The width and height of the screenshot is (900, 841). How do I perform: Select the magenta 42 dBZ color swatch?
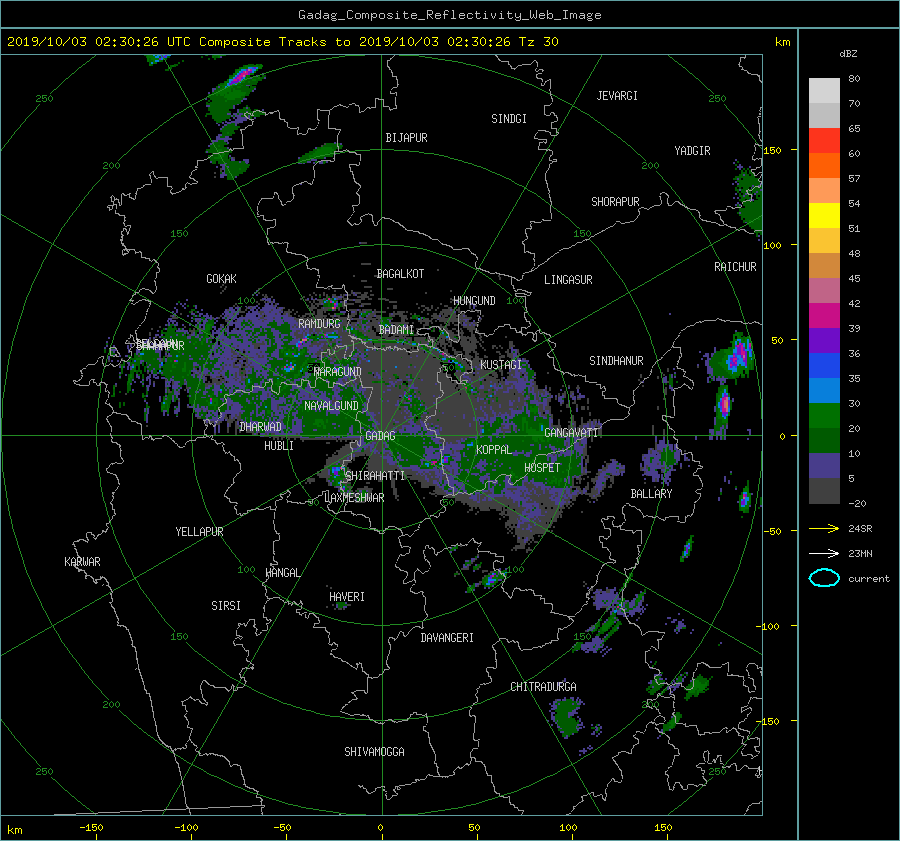point(824,315)
